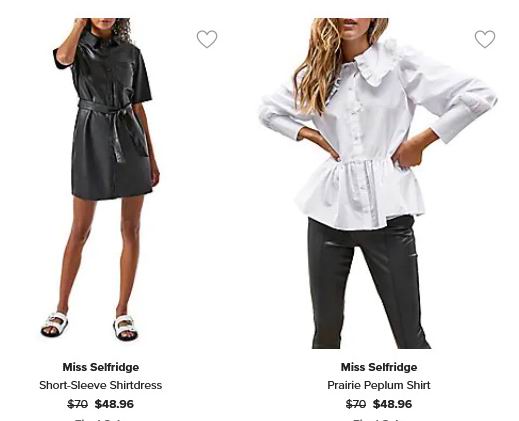Open the Prairie Peplum Shirt product title

point(379,385)
